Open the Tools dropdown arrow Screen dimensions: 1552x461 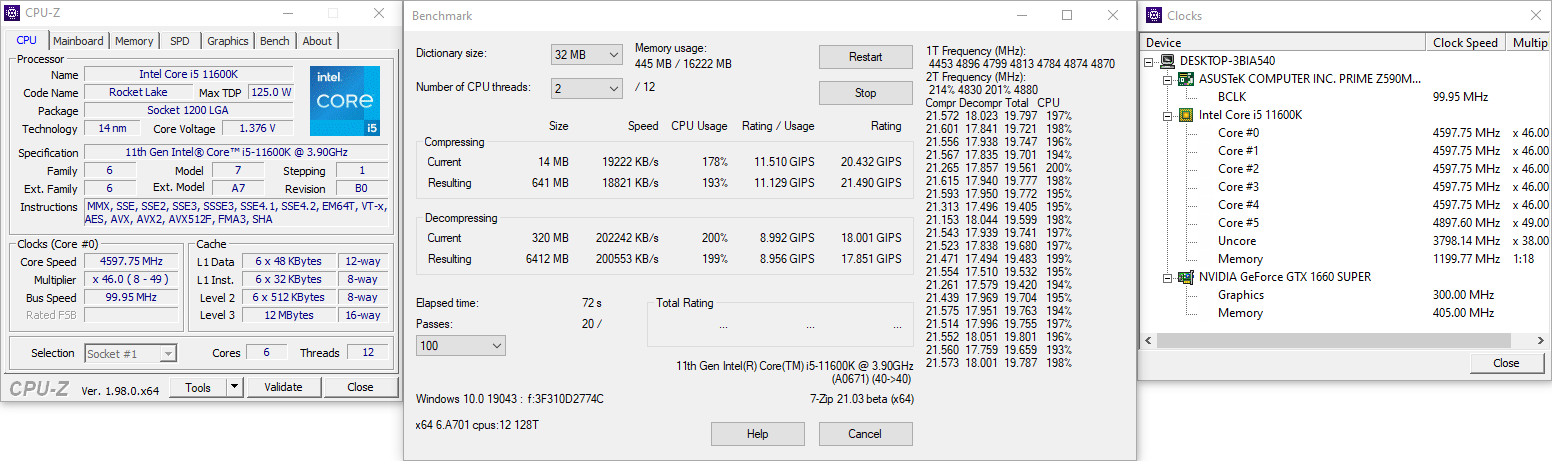[234, 387]
